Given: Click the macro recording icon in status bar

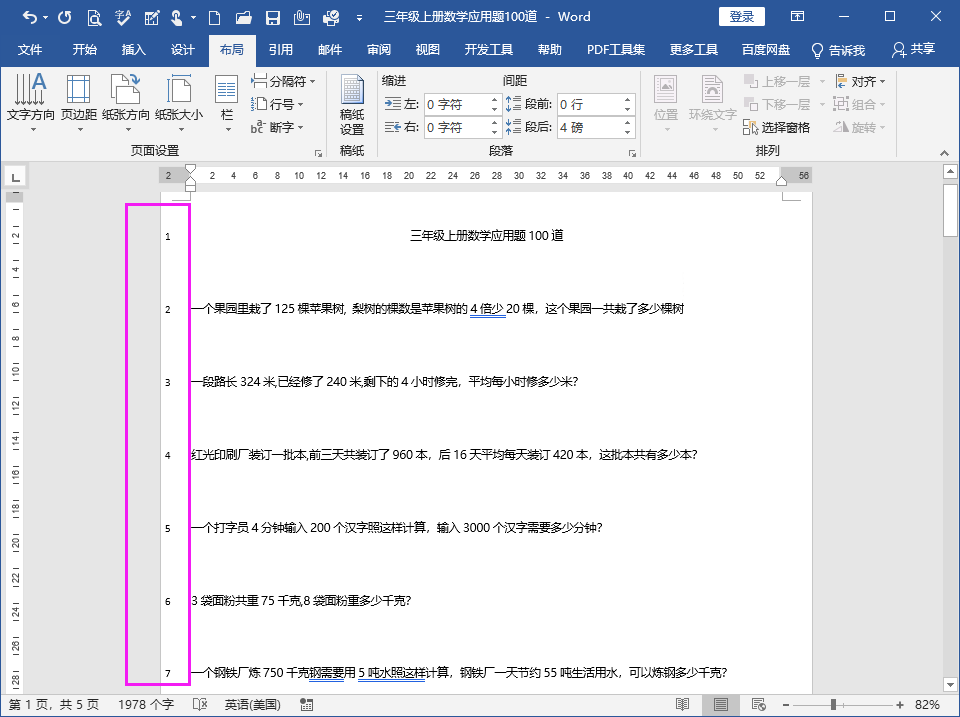Looking at the screenshot, I should [307, 705].
